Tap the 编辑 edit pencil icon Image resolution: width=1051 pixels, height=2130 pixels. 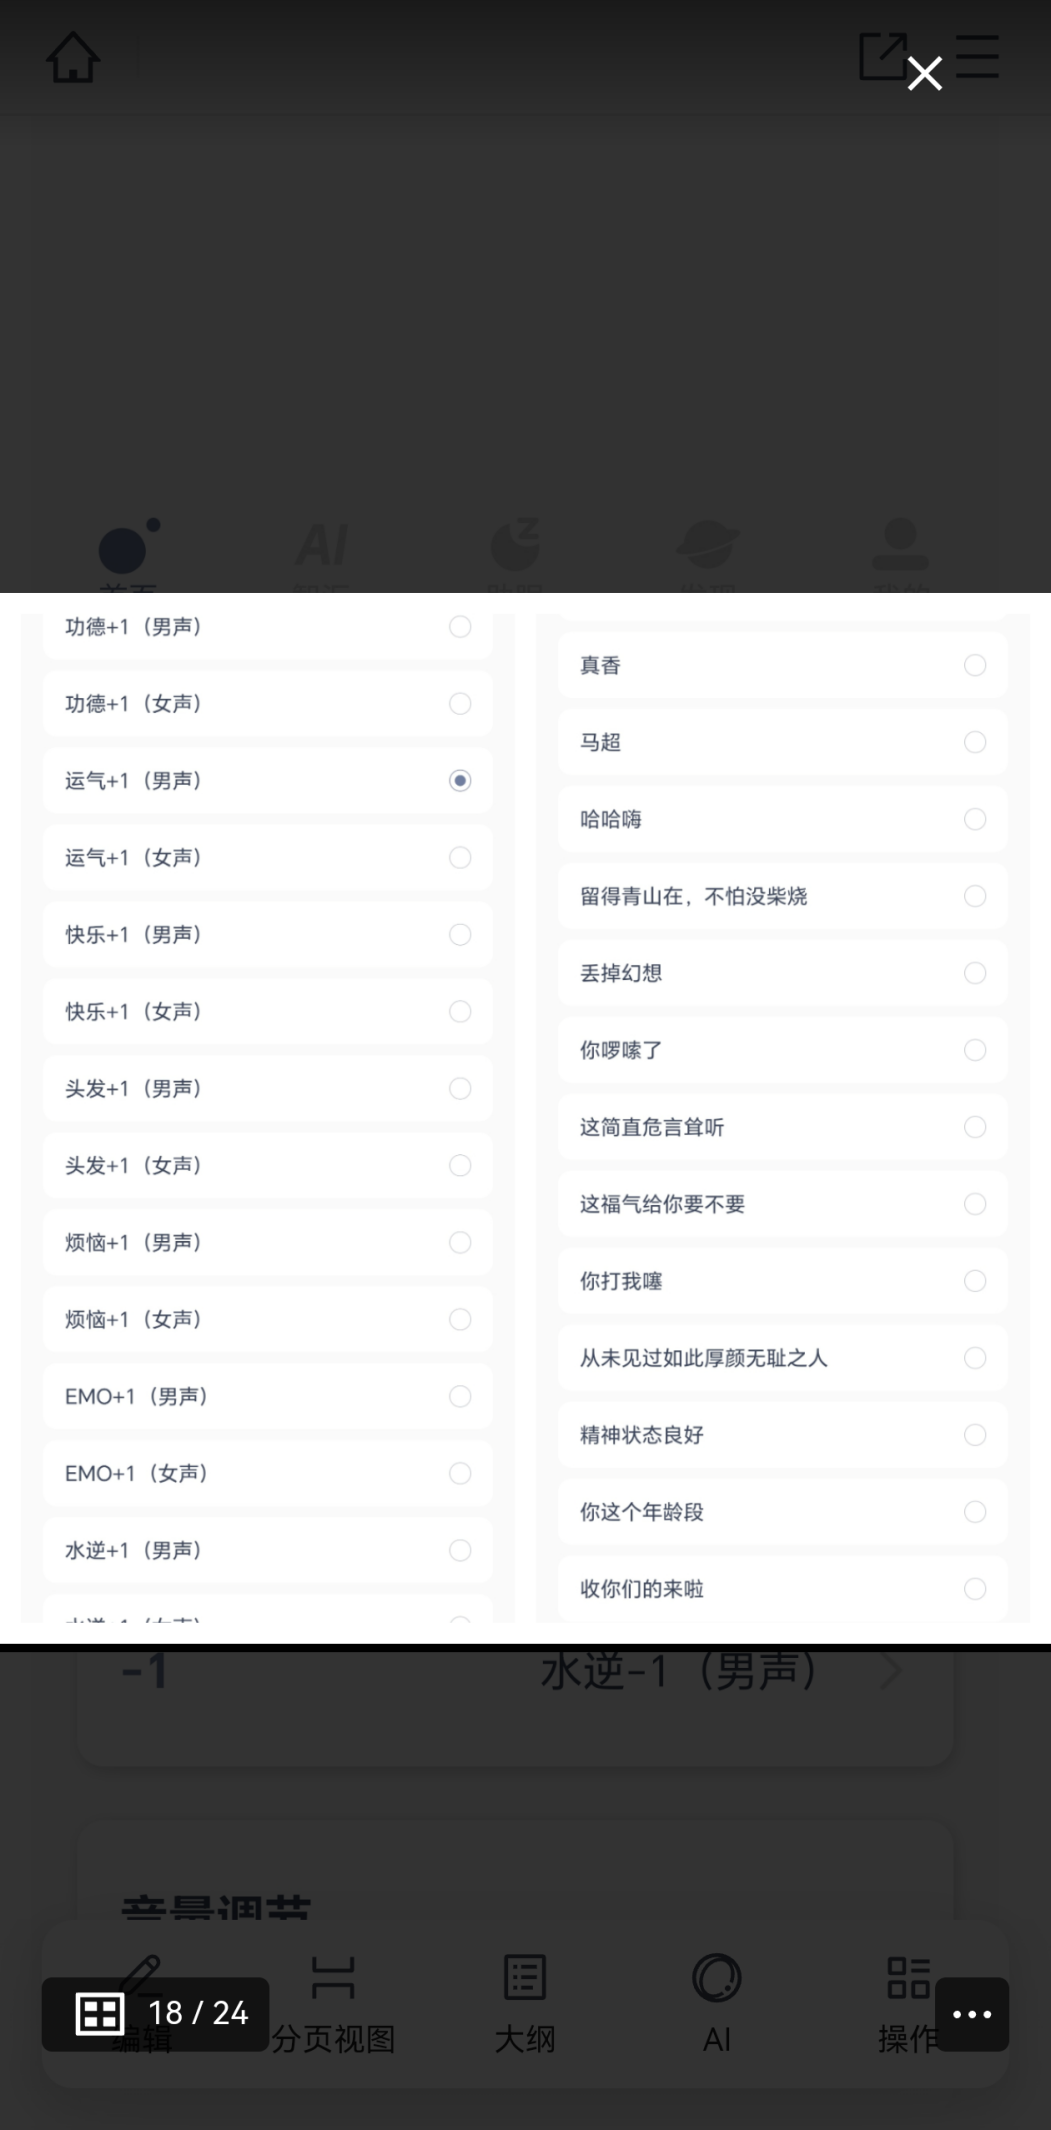pos(141,1980)
